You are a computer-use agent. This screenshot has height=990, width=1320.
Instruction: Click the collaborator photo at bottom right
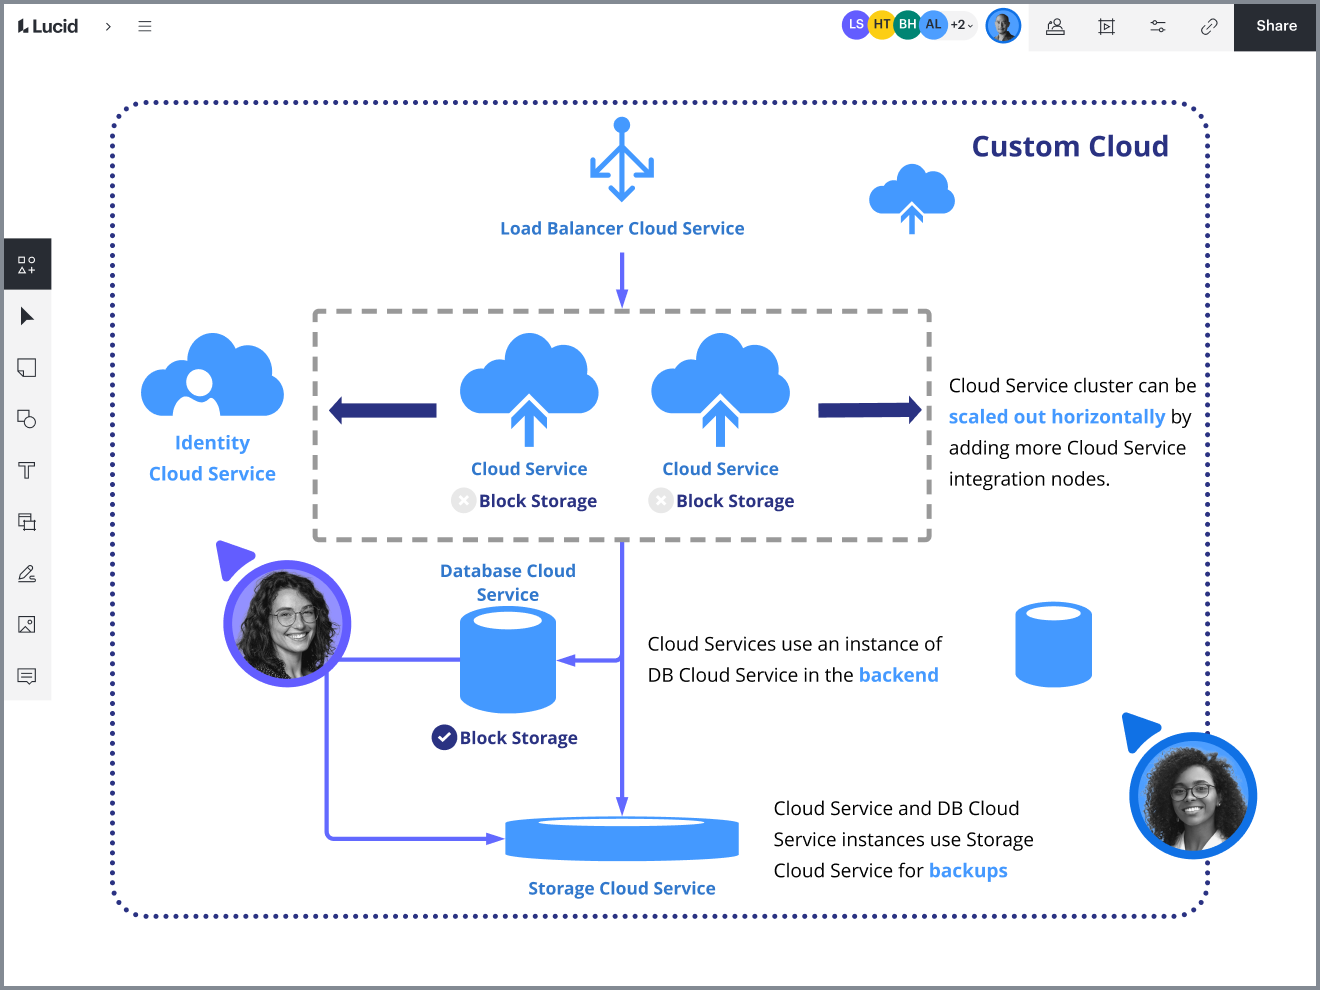(1193, 796)
